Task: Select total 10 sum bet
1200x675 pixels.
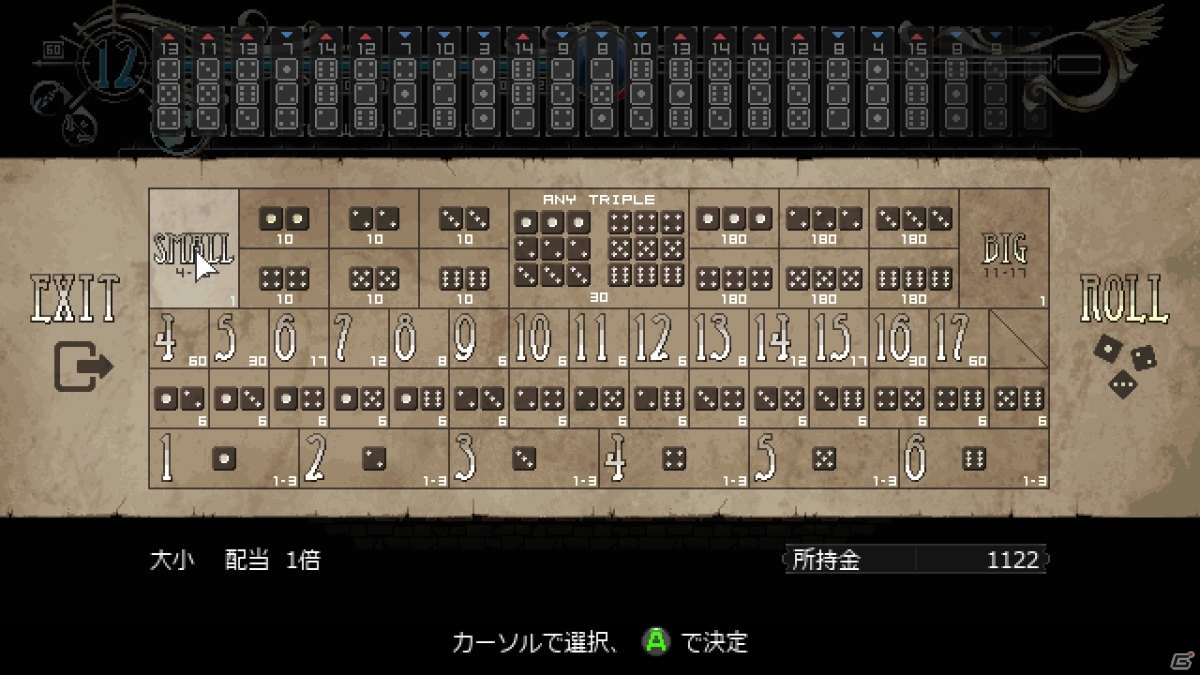Action: coord(539,338)
